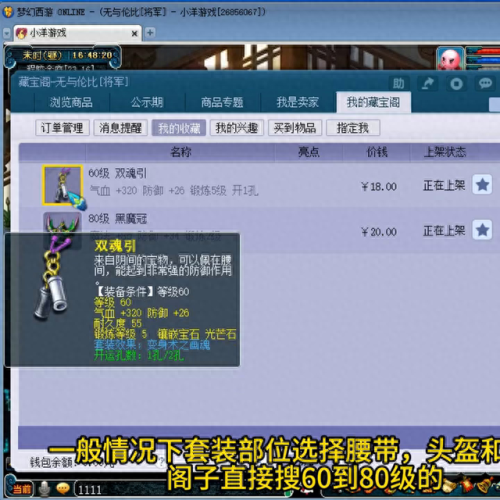Click the 上架状态 column header

[x=445, y=152]
